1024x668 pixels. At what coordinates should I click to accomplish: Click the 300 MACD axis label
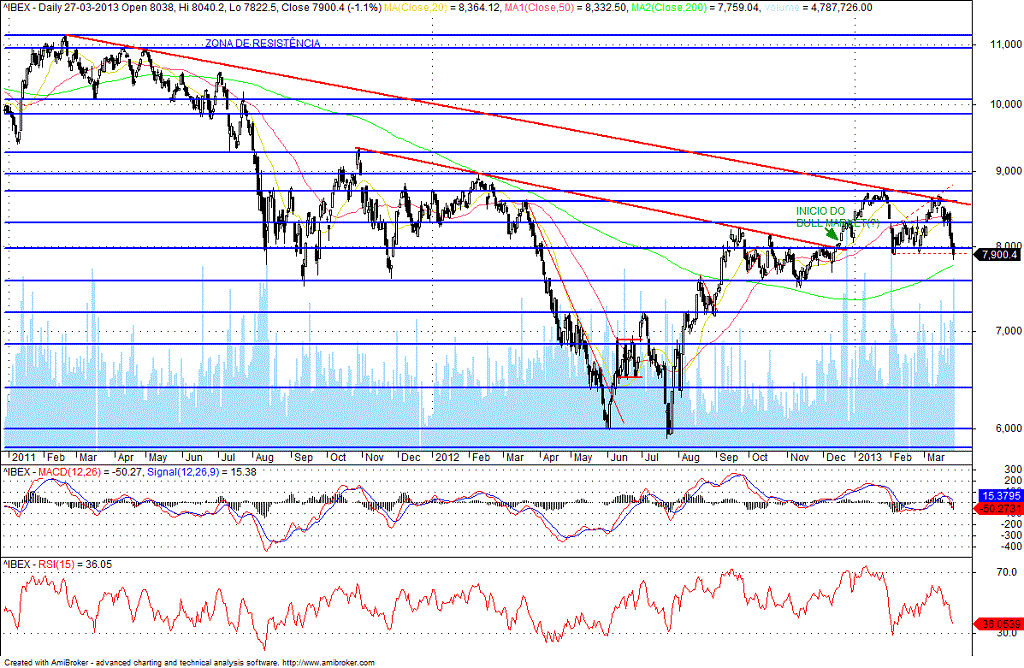coord(1014,469)
